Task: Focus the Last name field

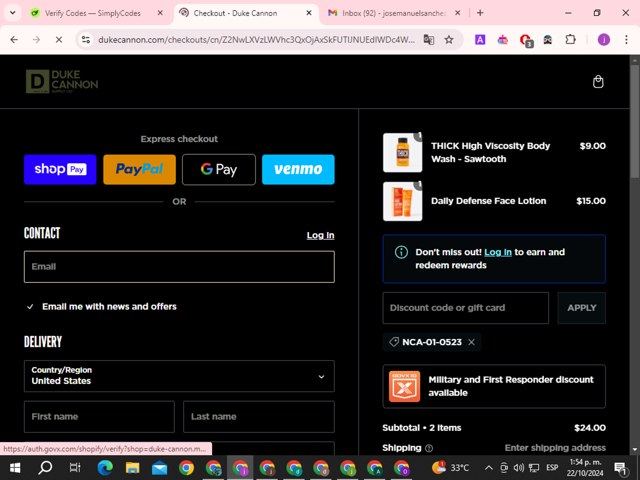Action: point(259,417)
